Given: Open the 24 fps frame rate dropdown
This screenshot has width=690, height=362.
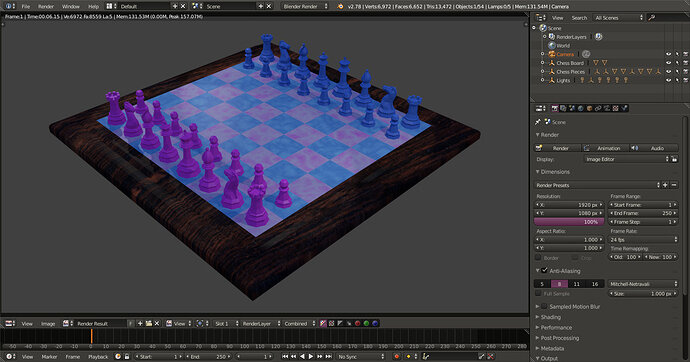Looking at the screenshot, I should pos(643,239).
